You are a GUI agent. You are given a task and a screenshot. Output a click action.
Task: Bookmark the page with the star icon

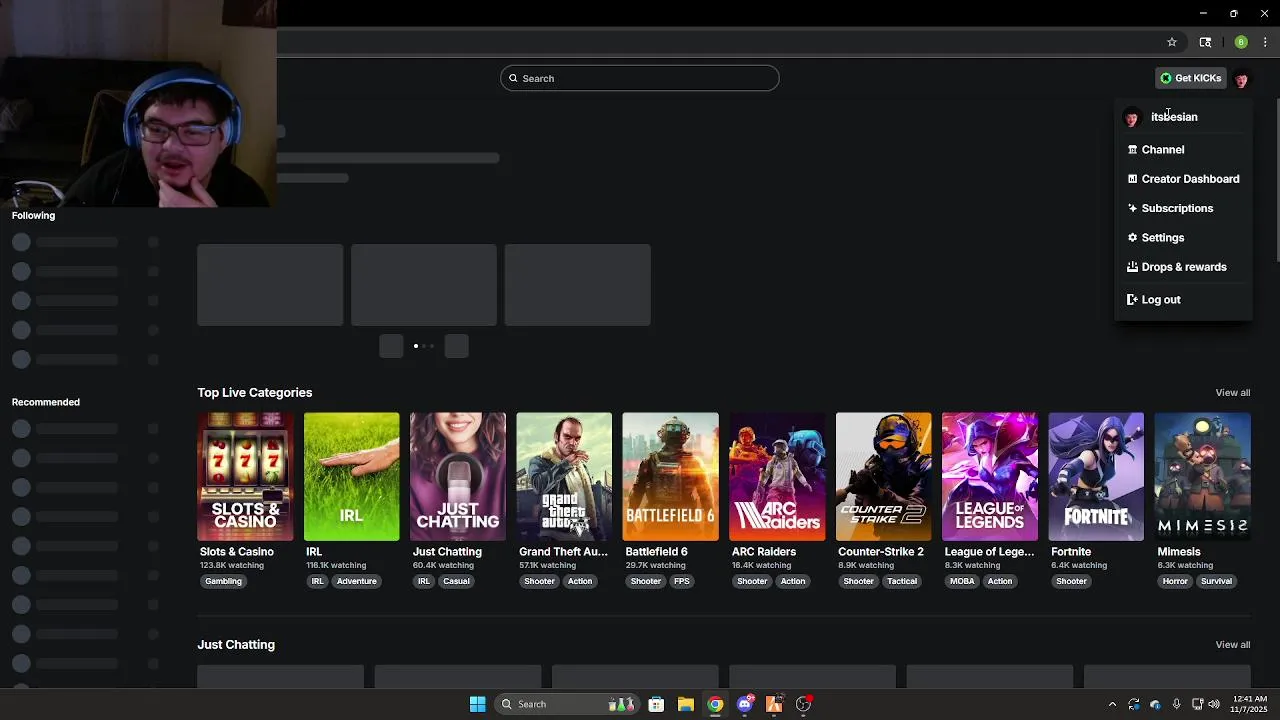pos(1172,42)
